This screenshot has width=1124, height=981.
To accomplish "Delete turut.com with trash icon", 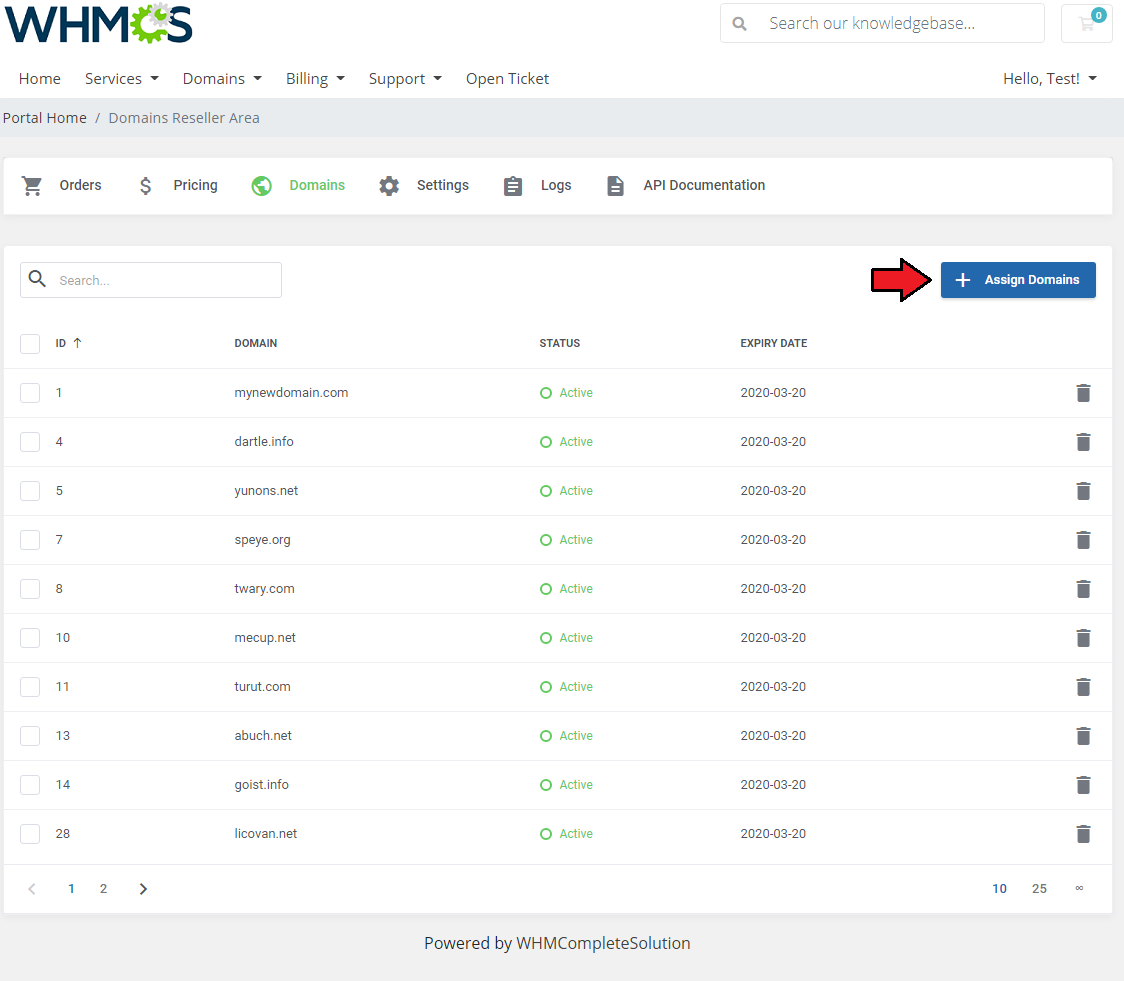I will coord(1083,687).
